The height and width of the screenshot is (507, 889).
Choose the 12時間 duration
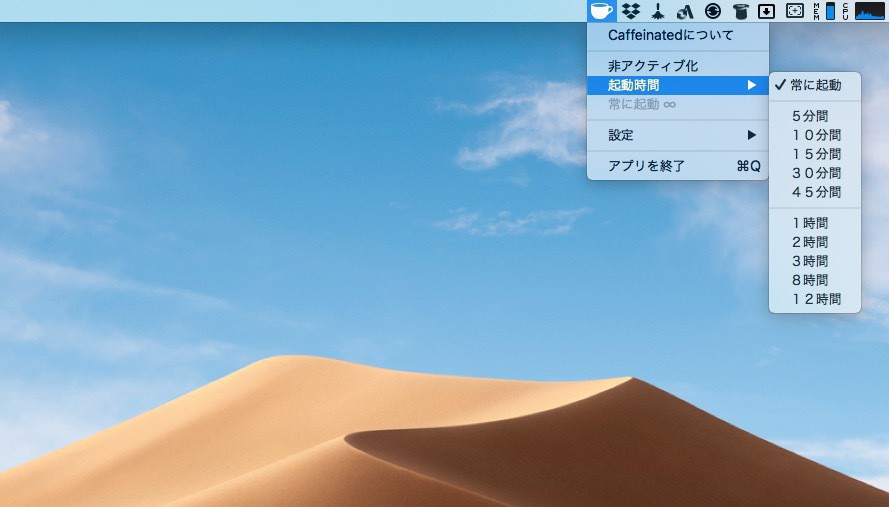tap(815, 299)
